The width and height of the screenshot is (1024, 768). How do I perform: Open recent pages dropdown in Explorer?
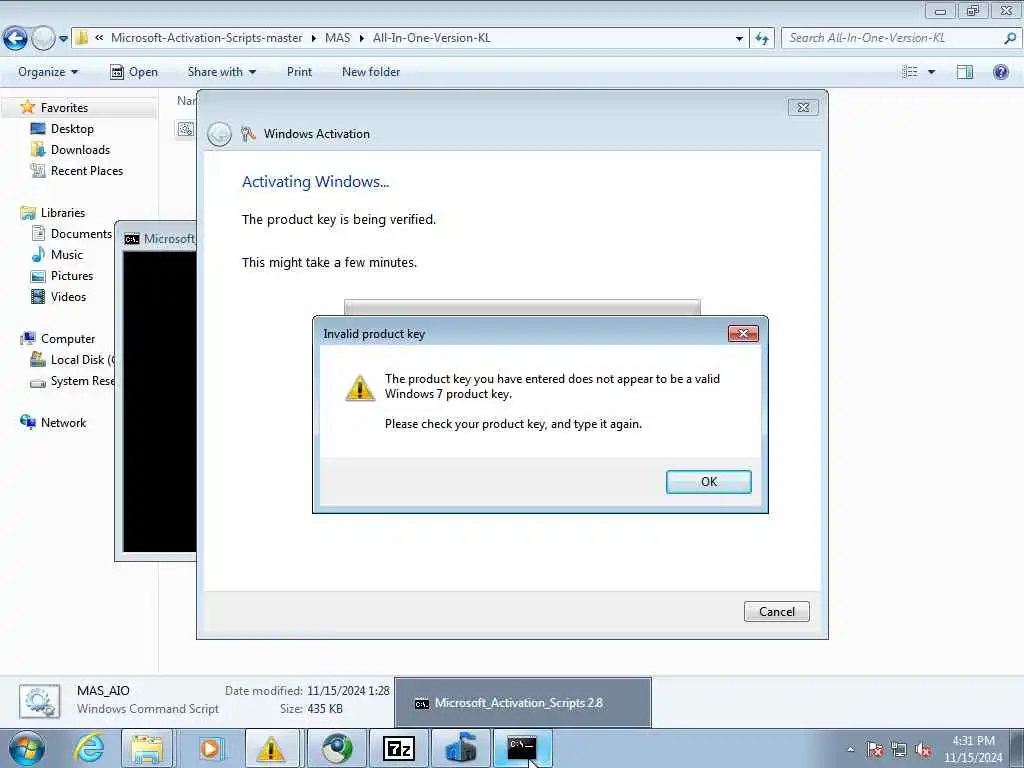pyautogui.click(x=63, y=39)
